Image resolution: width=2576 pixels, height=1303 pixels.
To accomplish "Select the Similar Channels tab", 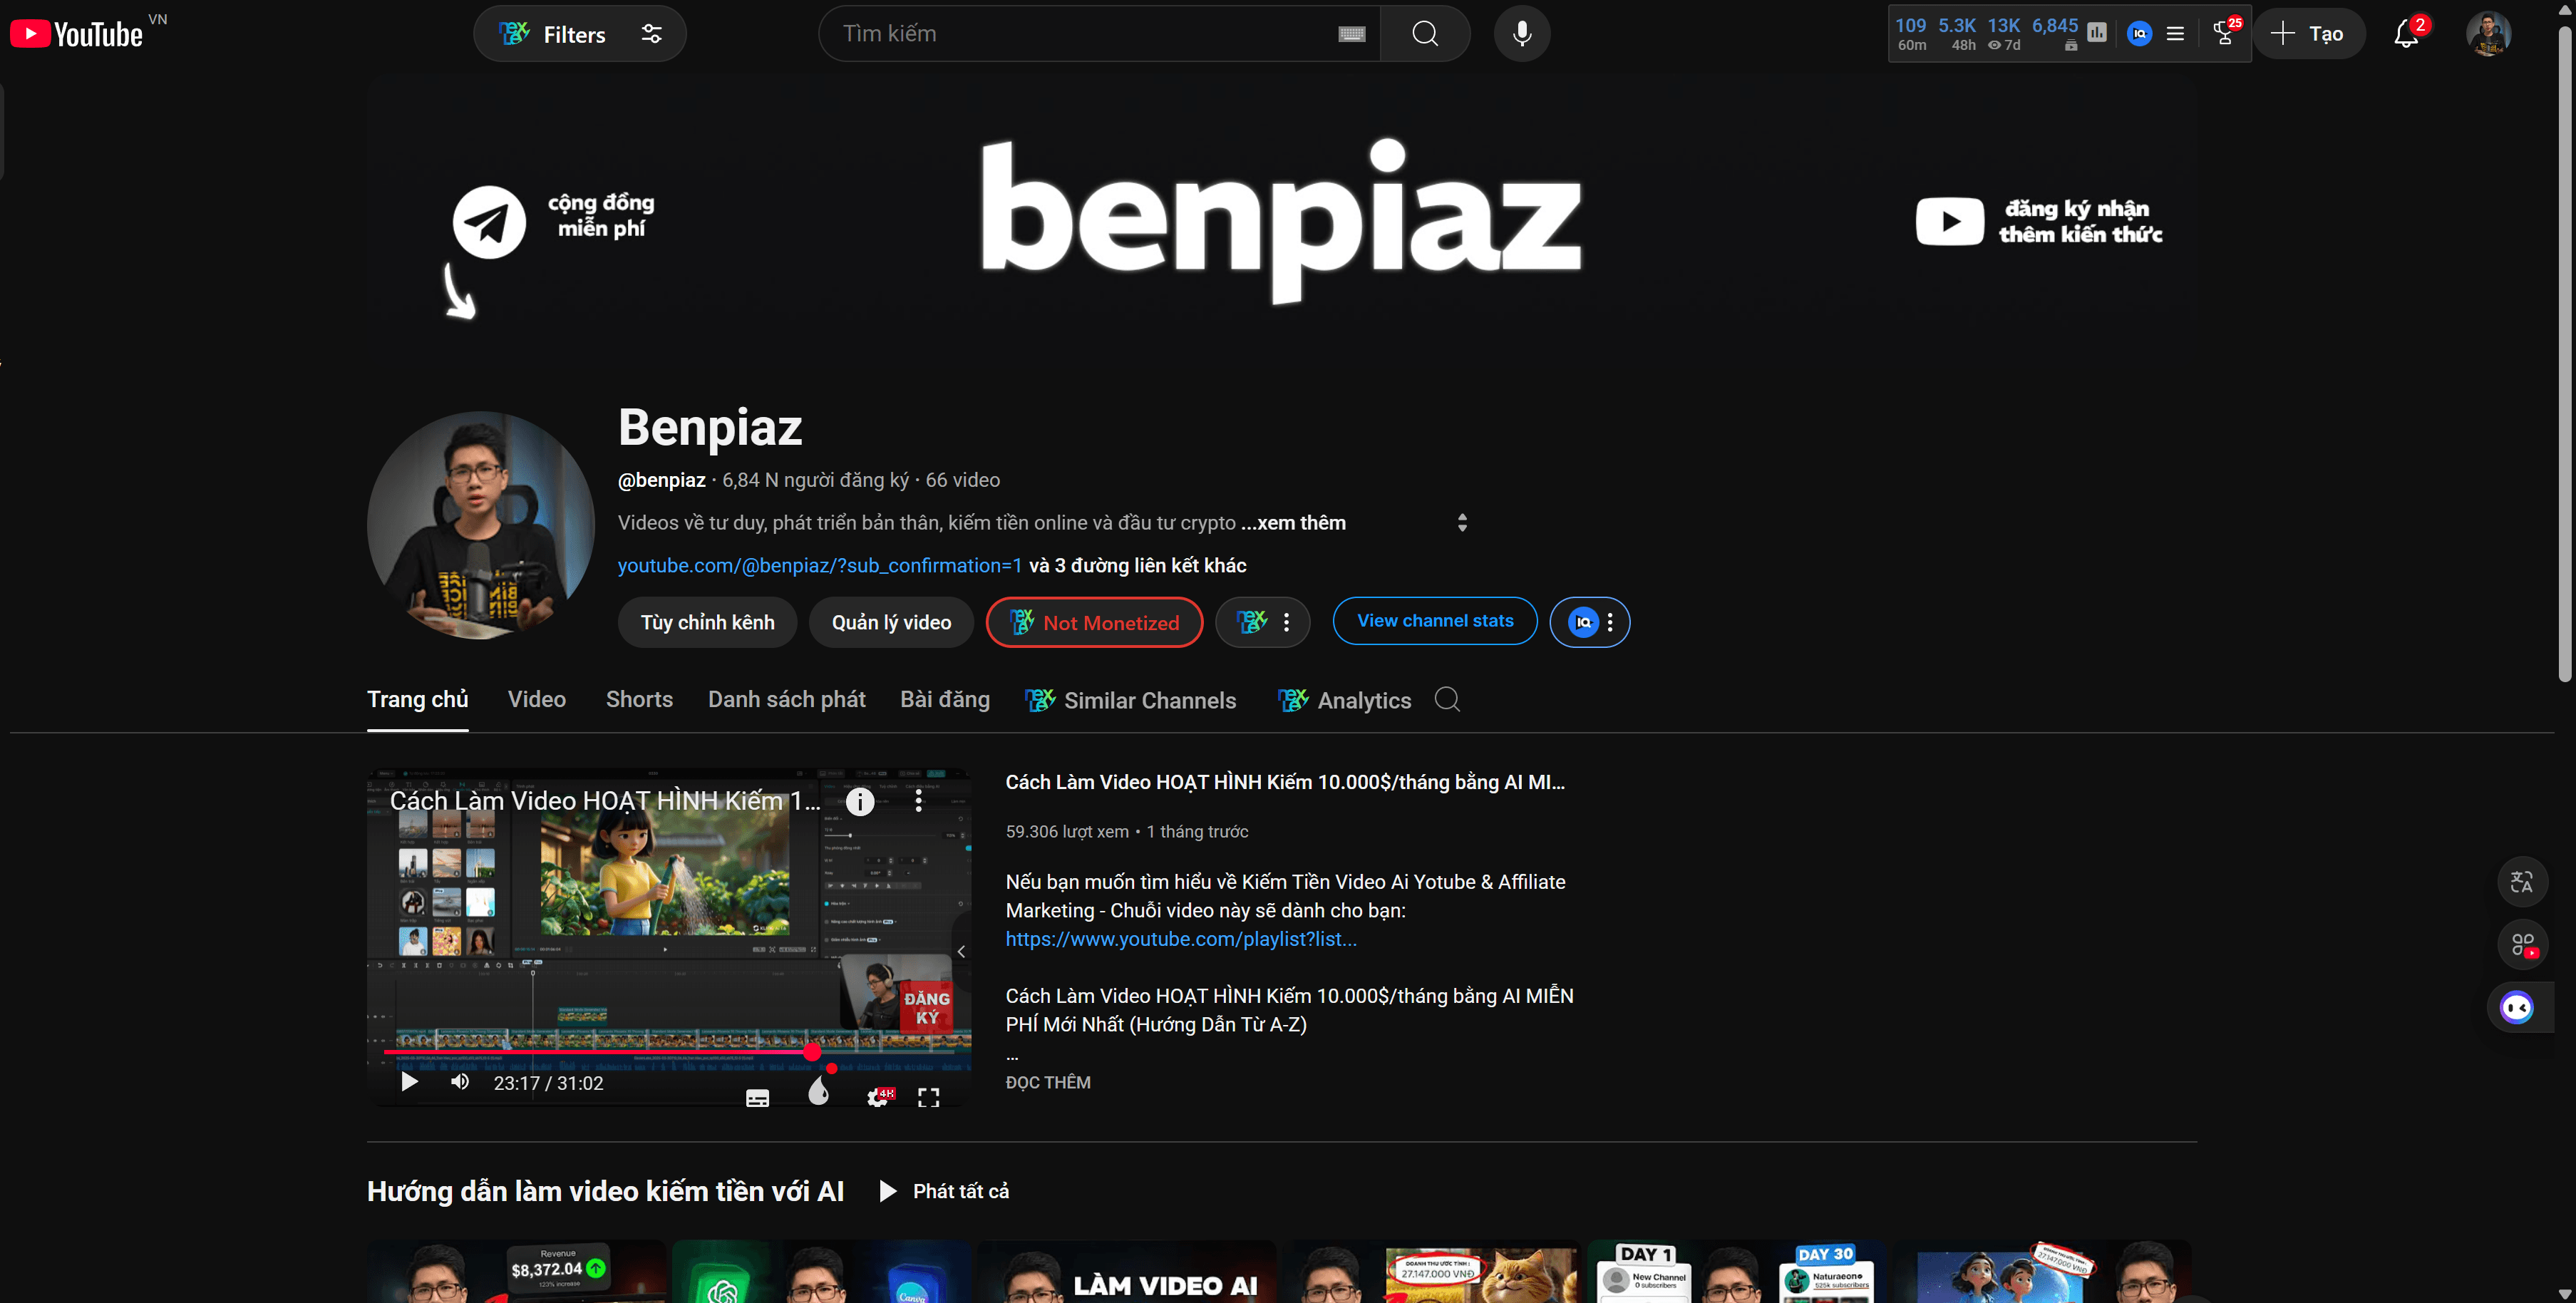I will coord(1131,700).
